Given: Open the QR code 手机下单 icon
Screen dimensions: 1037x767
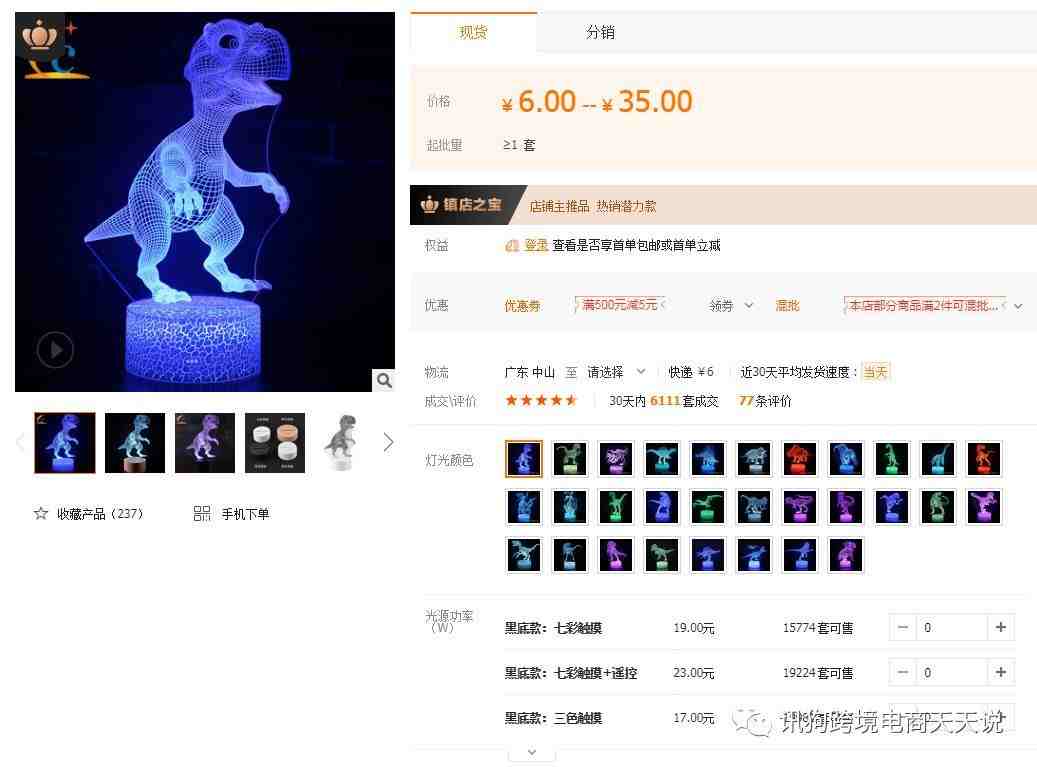Looking at the screenshot, I should pyautogui.click(x=202, y=513).
